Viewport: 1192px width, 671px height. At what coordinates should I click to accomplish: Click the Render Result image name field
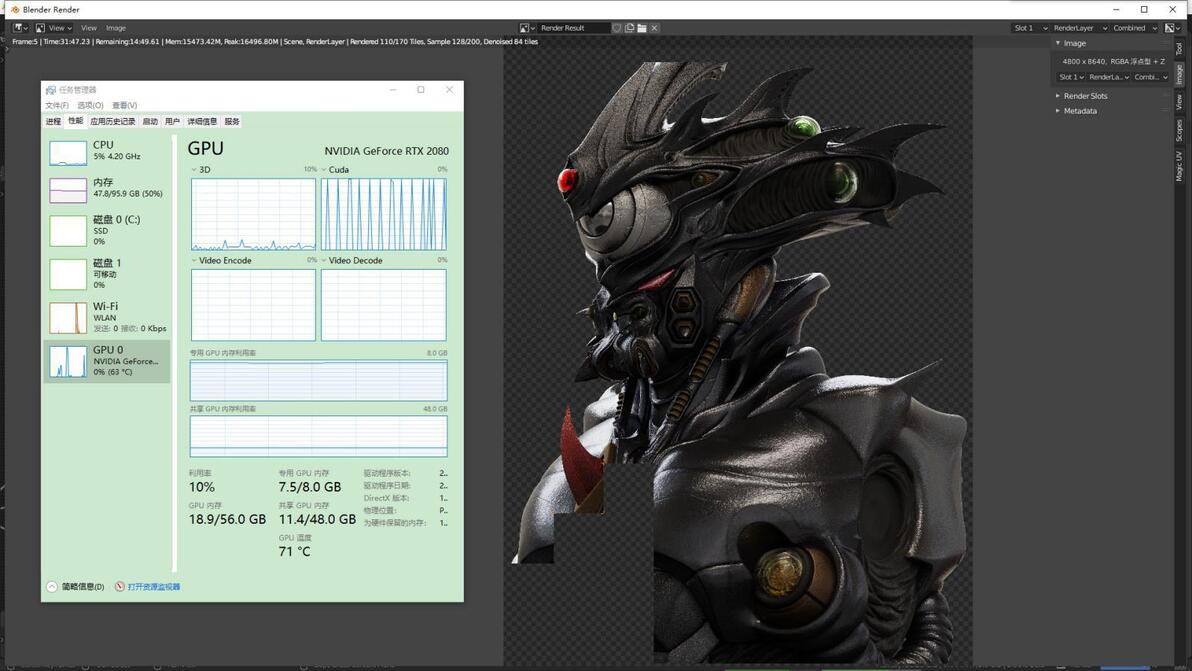[x=573, y=28]
